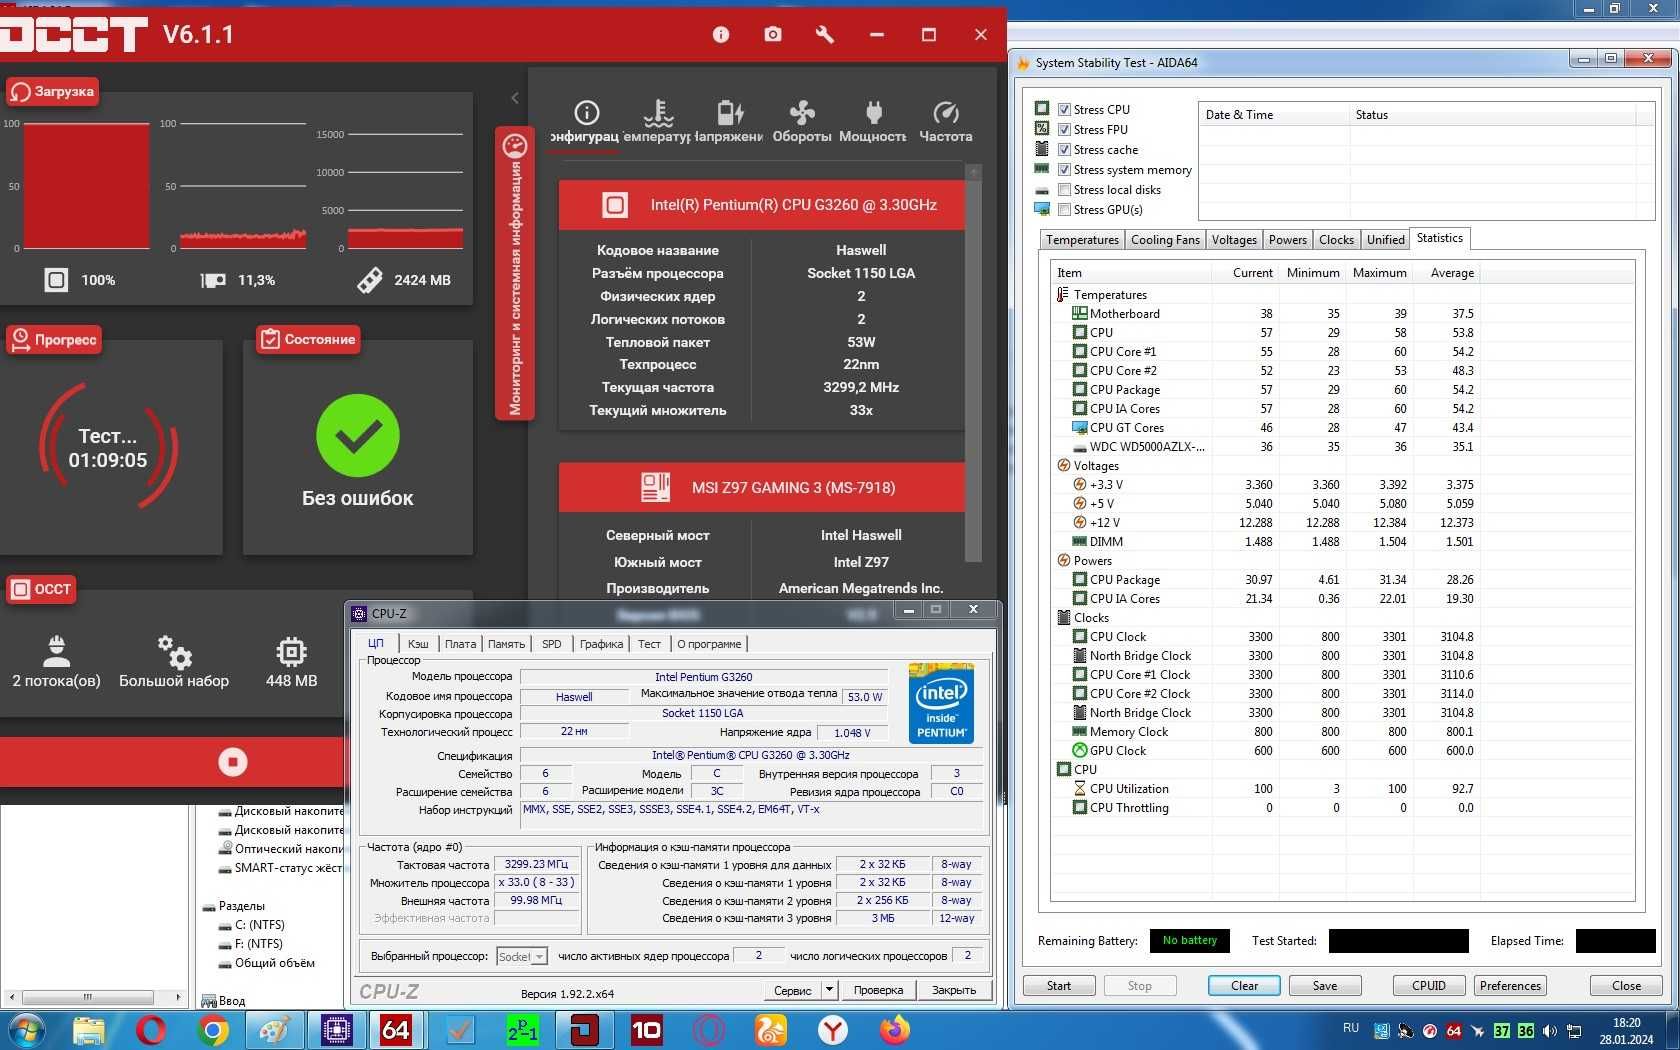This screenshot has width=1680, height=1050.
Task: Open the processor selection Socket dropdown
Action: click(522, 957)
